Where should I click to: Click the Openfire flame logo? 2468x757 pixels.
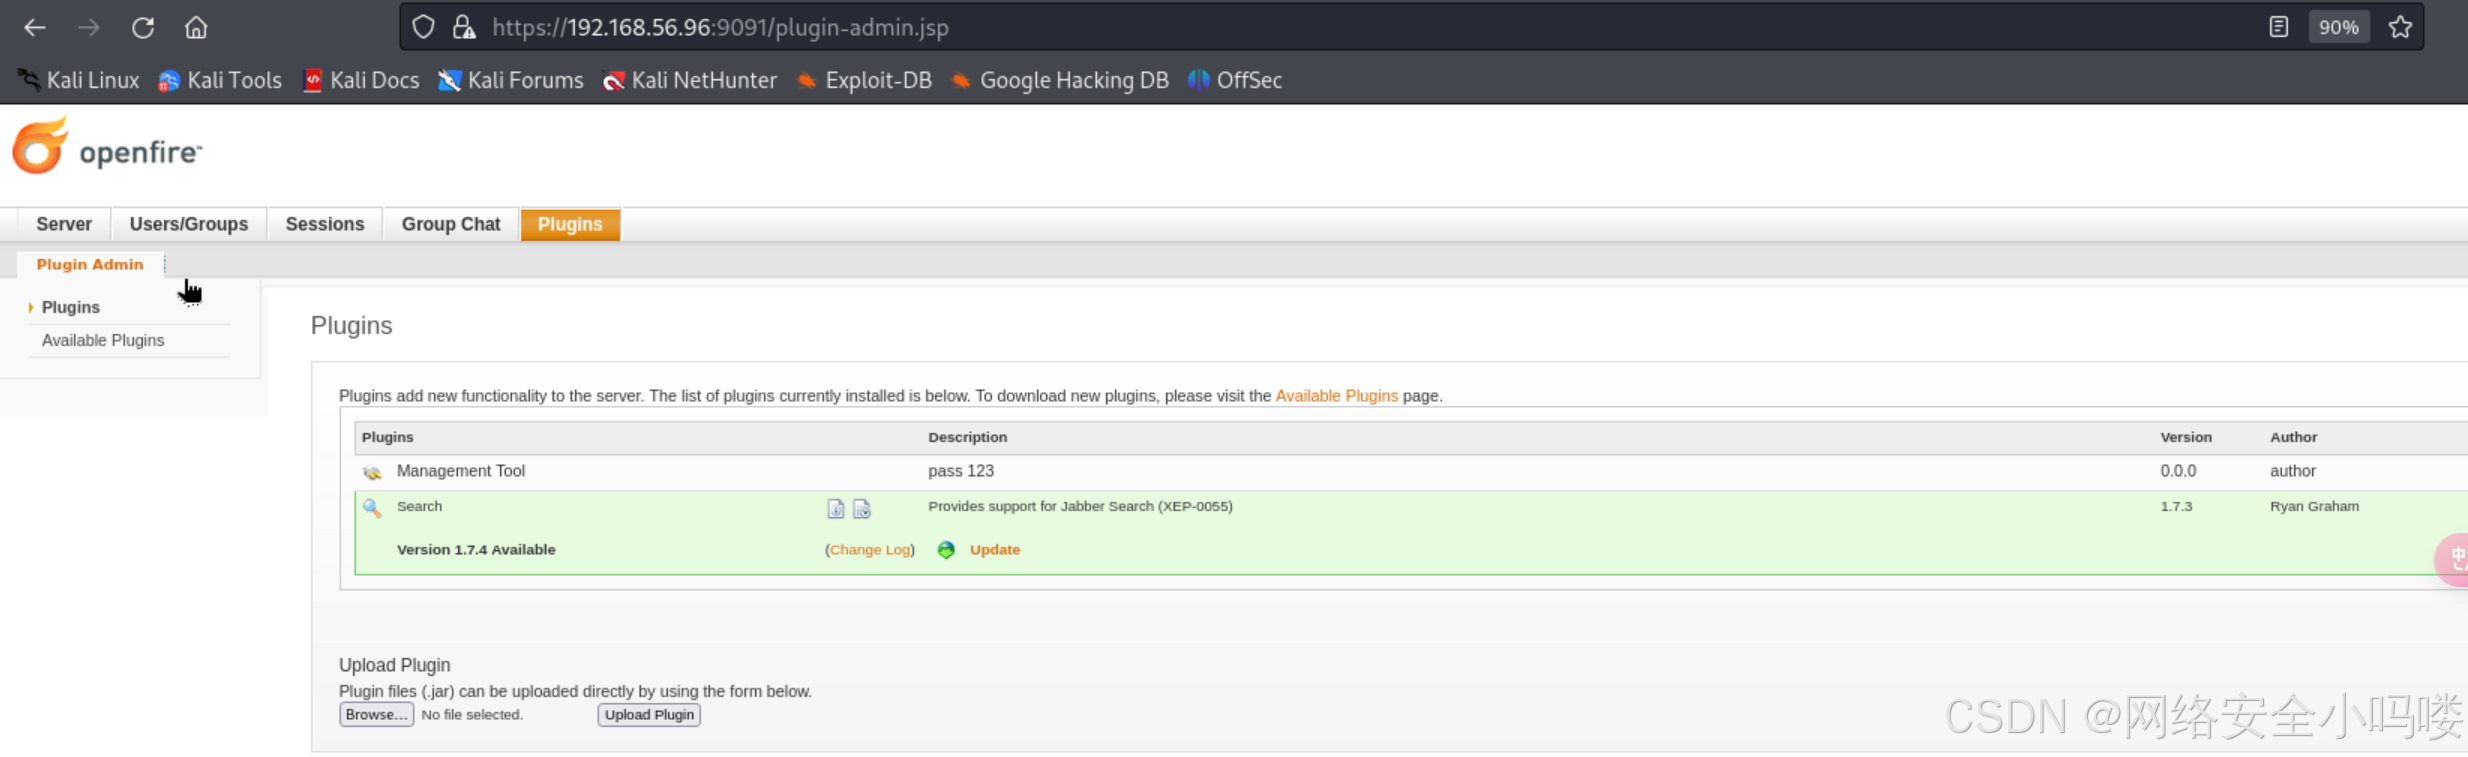coord(40,146)
